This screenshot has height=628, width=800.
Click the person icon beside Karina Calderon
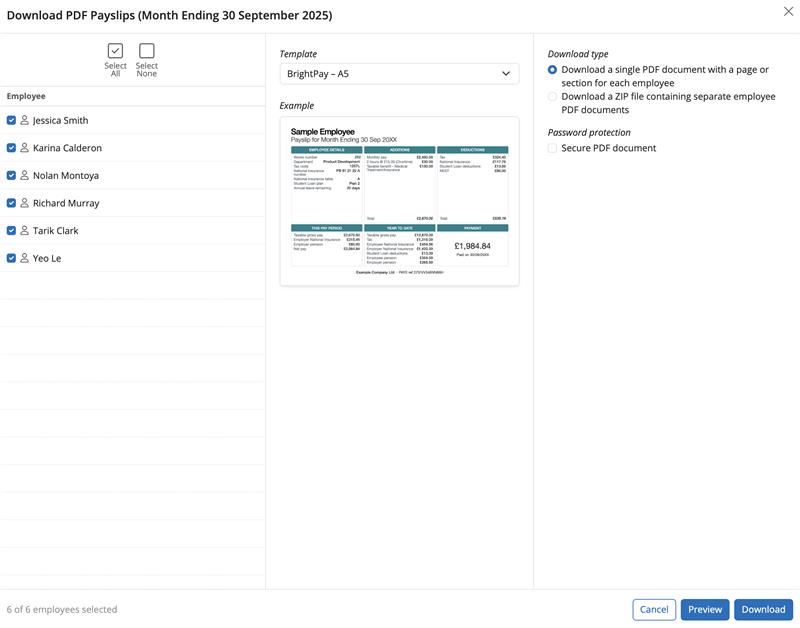[x=25, y=148]
